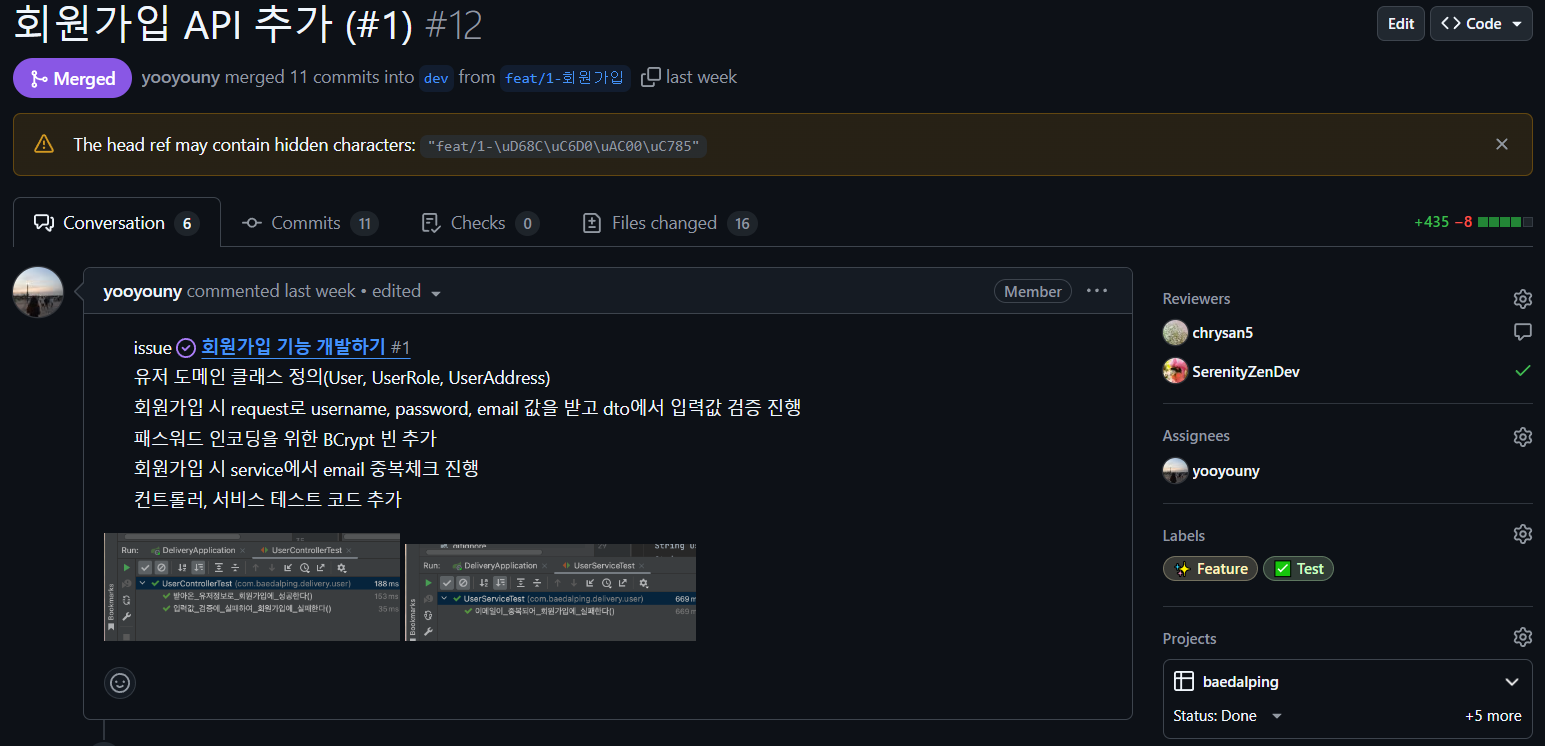Open the Assignees settings gear
This screenshot has height=746, width=1545.
coord(1522,436)
